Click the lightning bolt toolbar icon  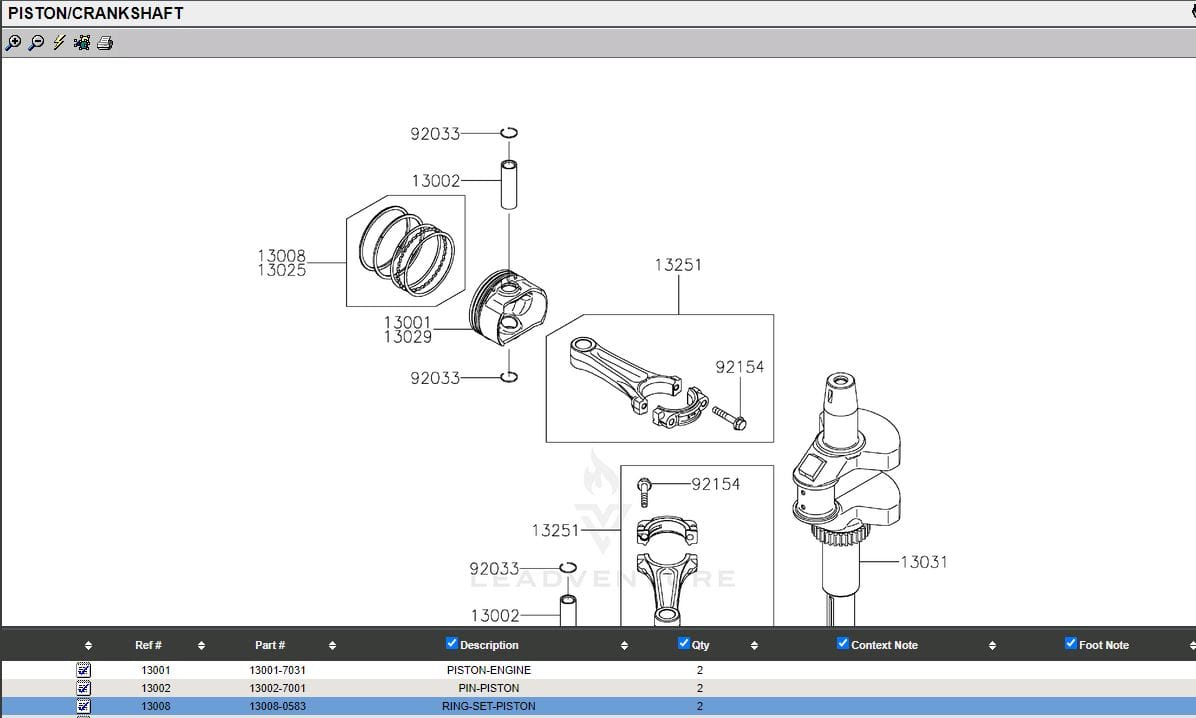click(59, 42)
